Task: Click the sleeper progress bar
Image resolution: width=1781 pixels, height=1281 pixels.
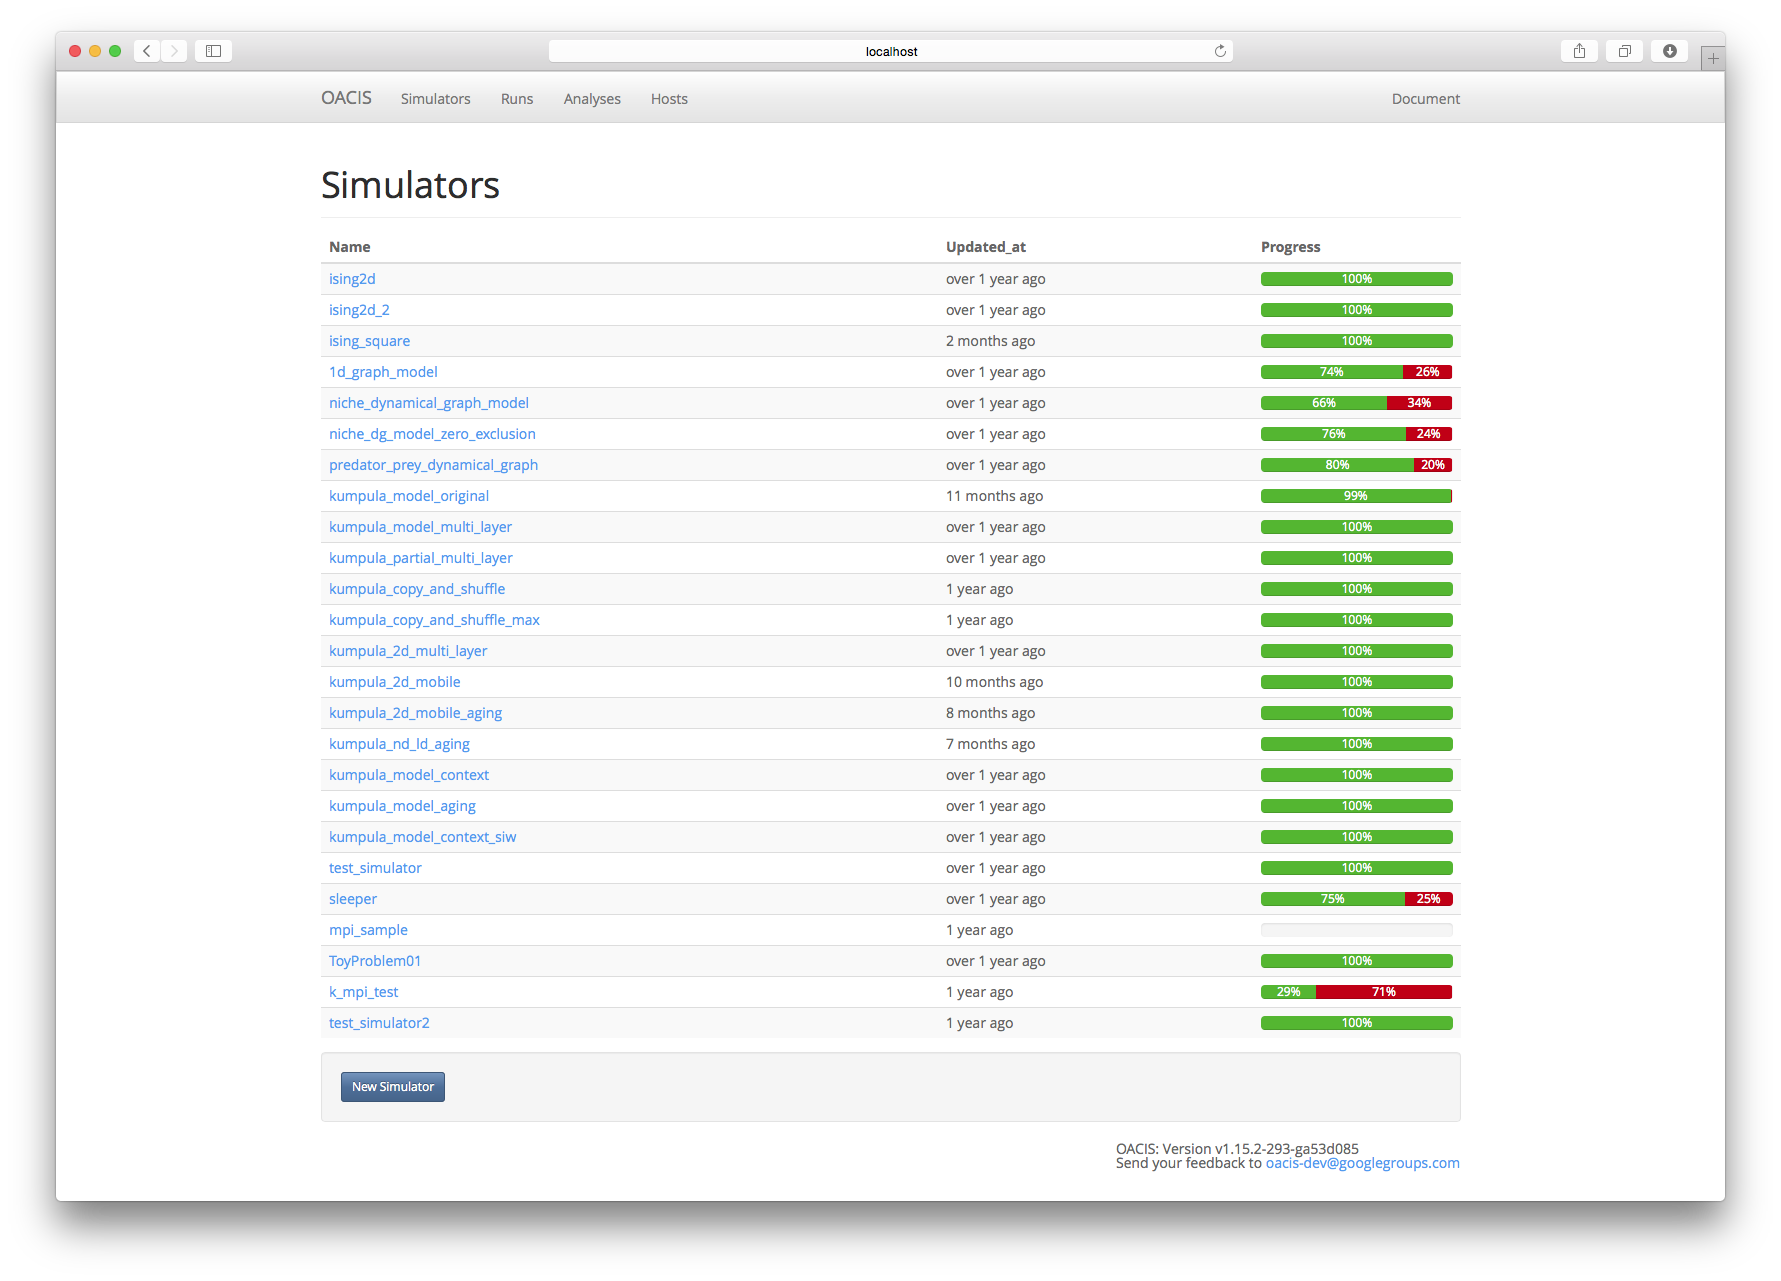Action: (1356, 899)
